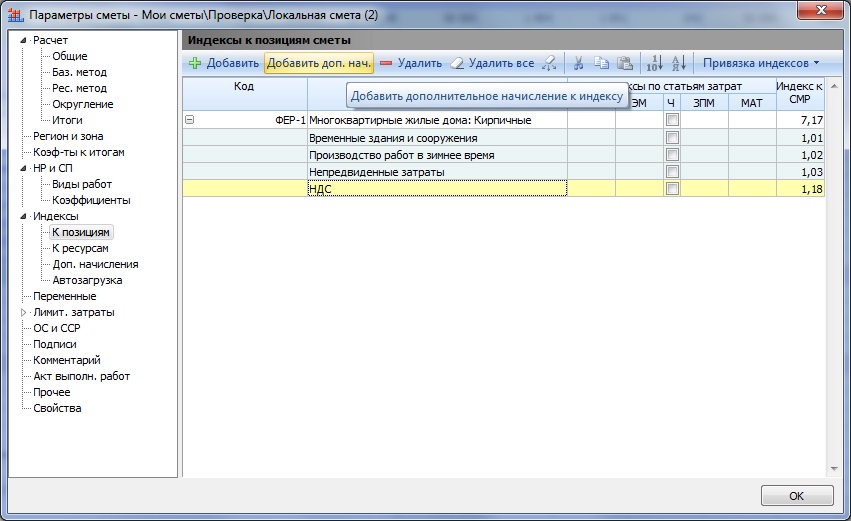
Task: Sort alphabetically with the А-Я sort icon
Action: (679, 63)
